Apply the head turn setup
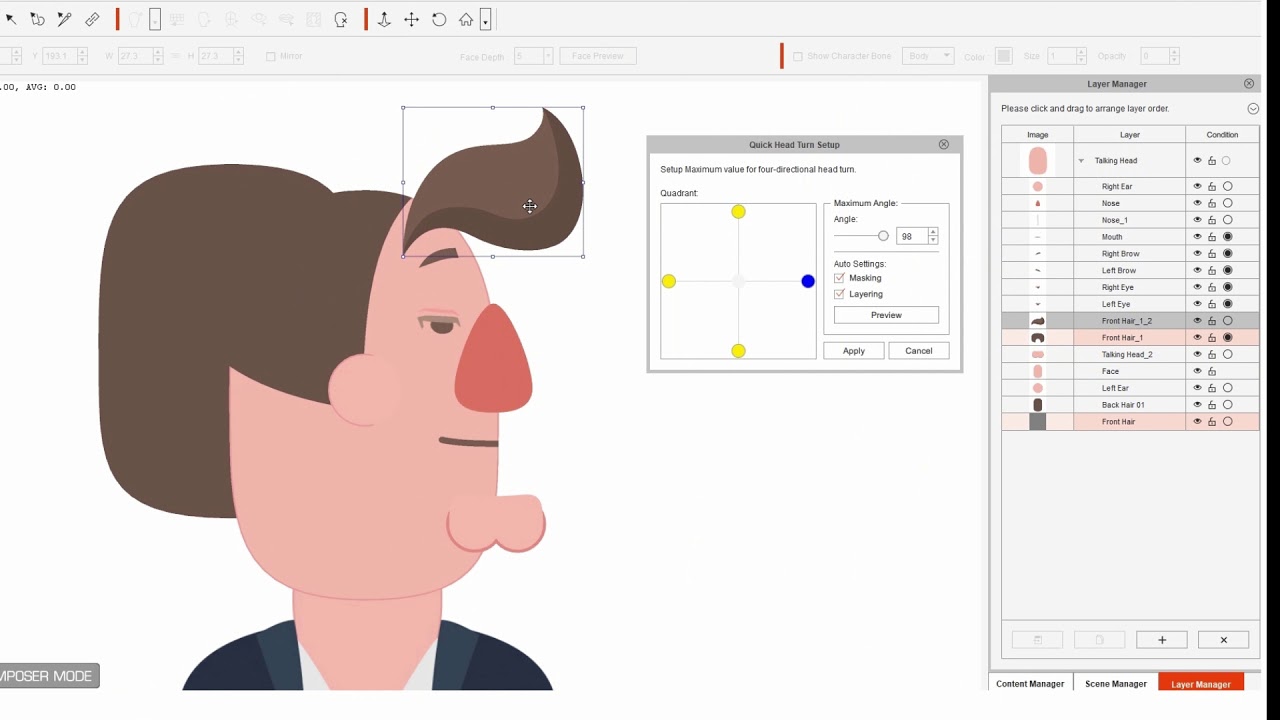This screenshot has width=1280, height=720. point(854,351)
